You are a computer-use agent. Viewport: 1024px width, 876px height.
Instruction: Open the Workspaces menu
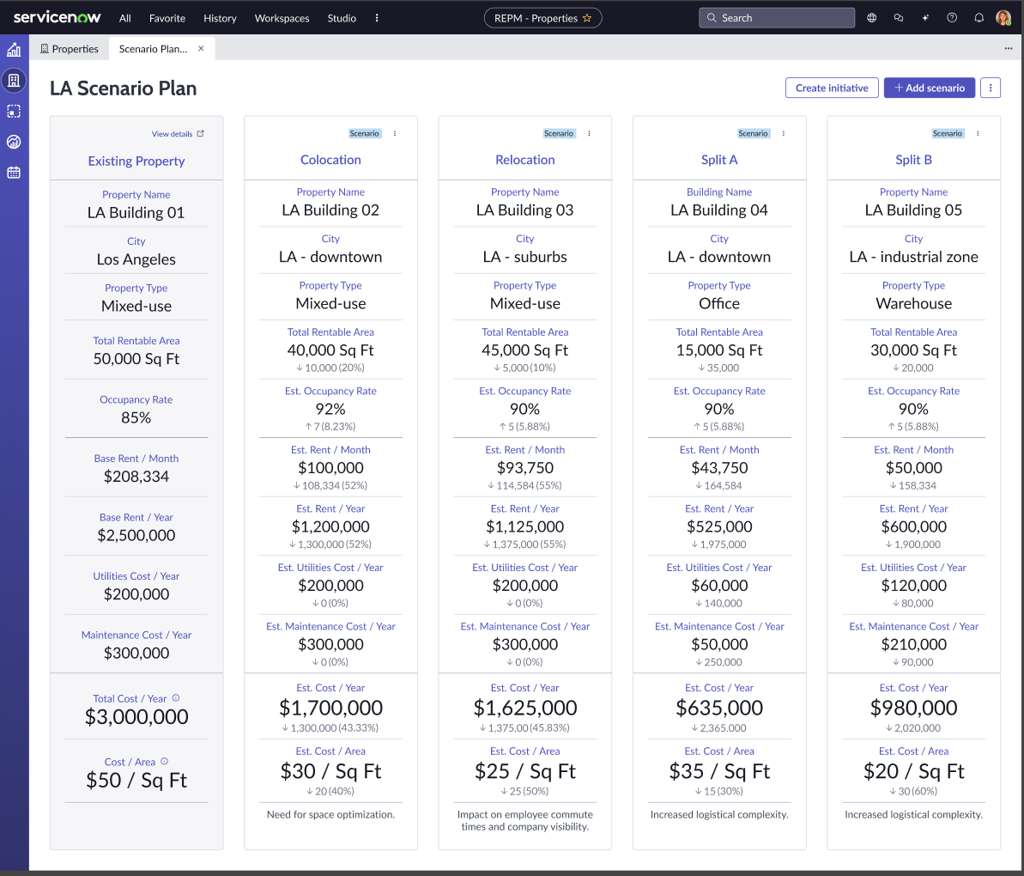pyautogui.click(x=281, y=18)
